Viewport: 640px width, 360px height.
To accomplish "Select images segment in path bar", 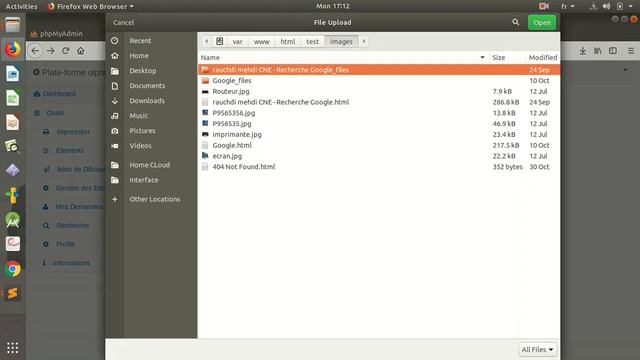I will tap(341, 42).
